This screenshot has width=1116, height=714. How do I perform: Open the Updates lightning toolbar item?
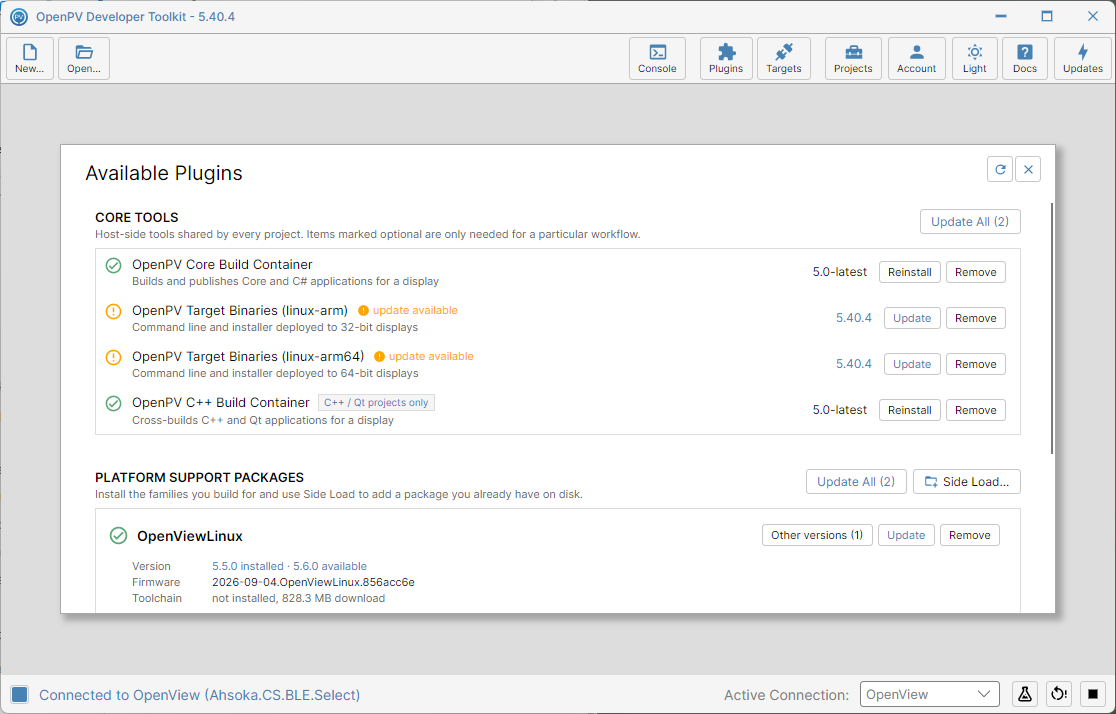pyautogui.click(x=1083, y=58)
